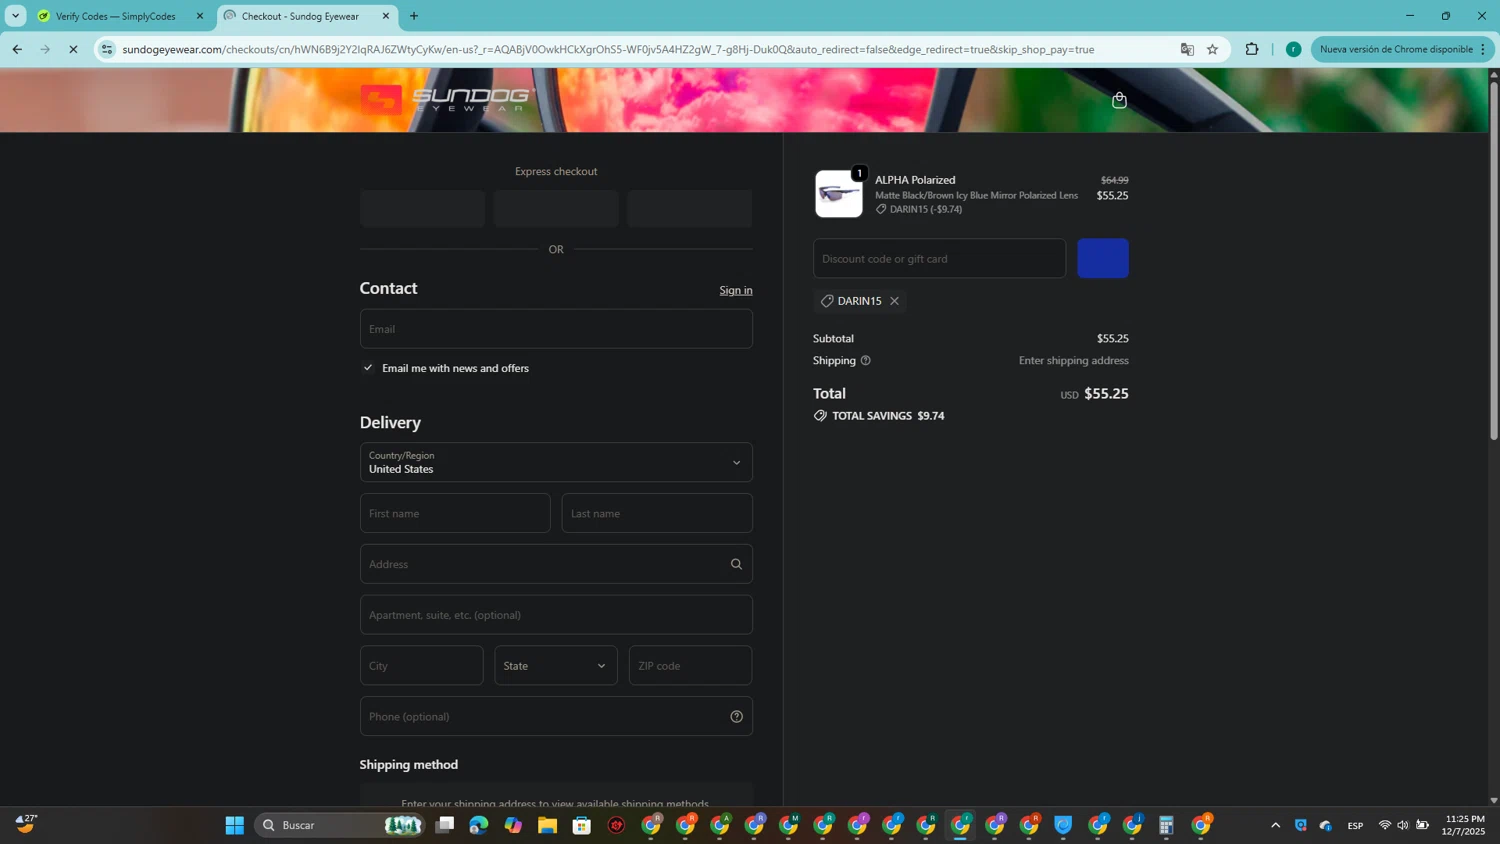1500x844 pixels.
Task: Go back to the previous page
Action: (17, 49)
